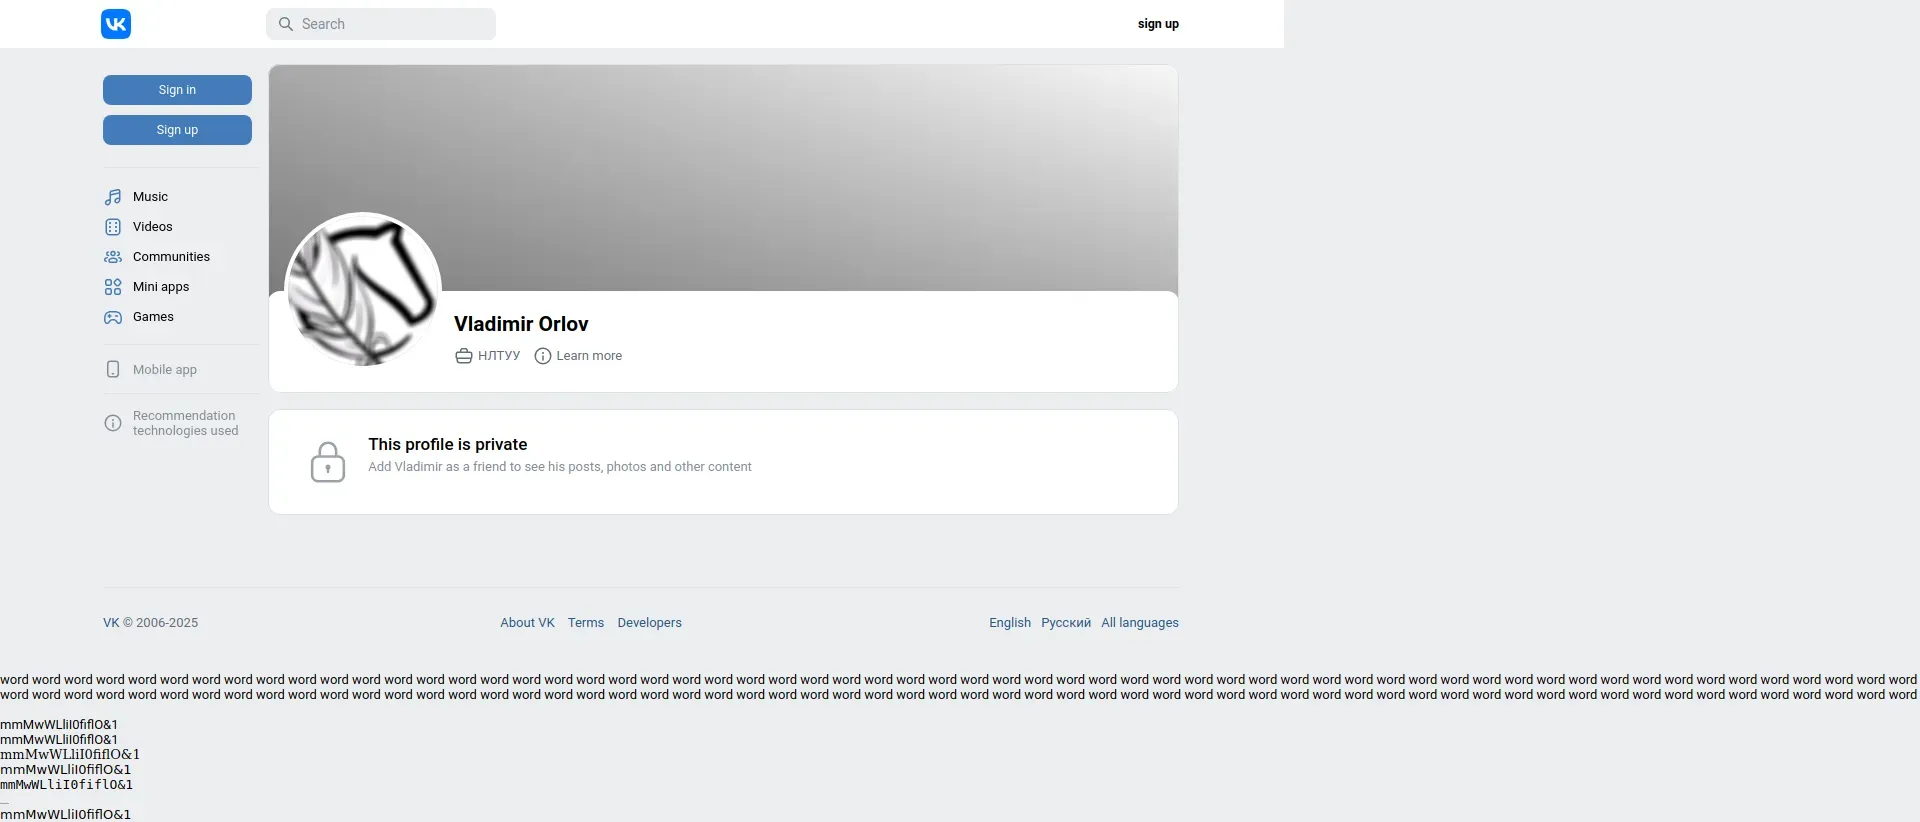1920x822 pixels.
Task: Open the Learn more link text
Action: 589,356
